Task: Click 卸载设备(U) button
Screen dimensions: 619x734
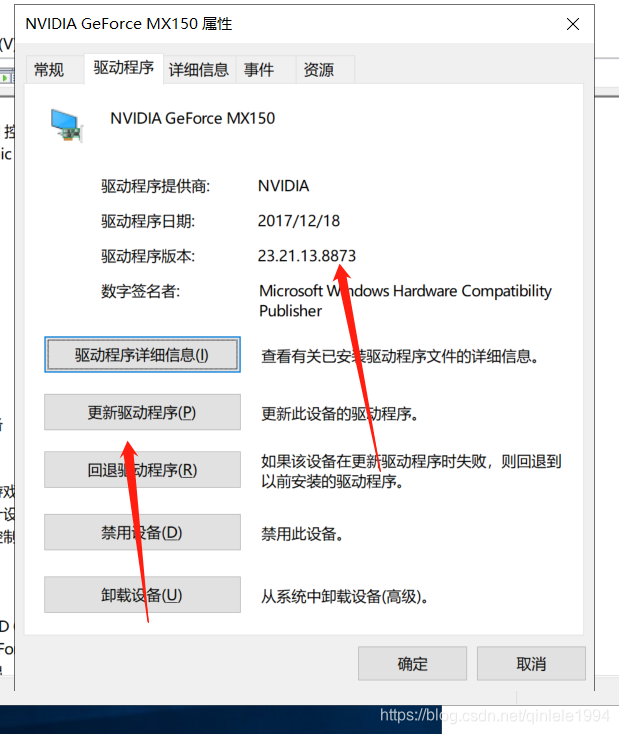Action: tap(142, 595)
